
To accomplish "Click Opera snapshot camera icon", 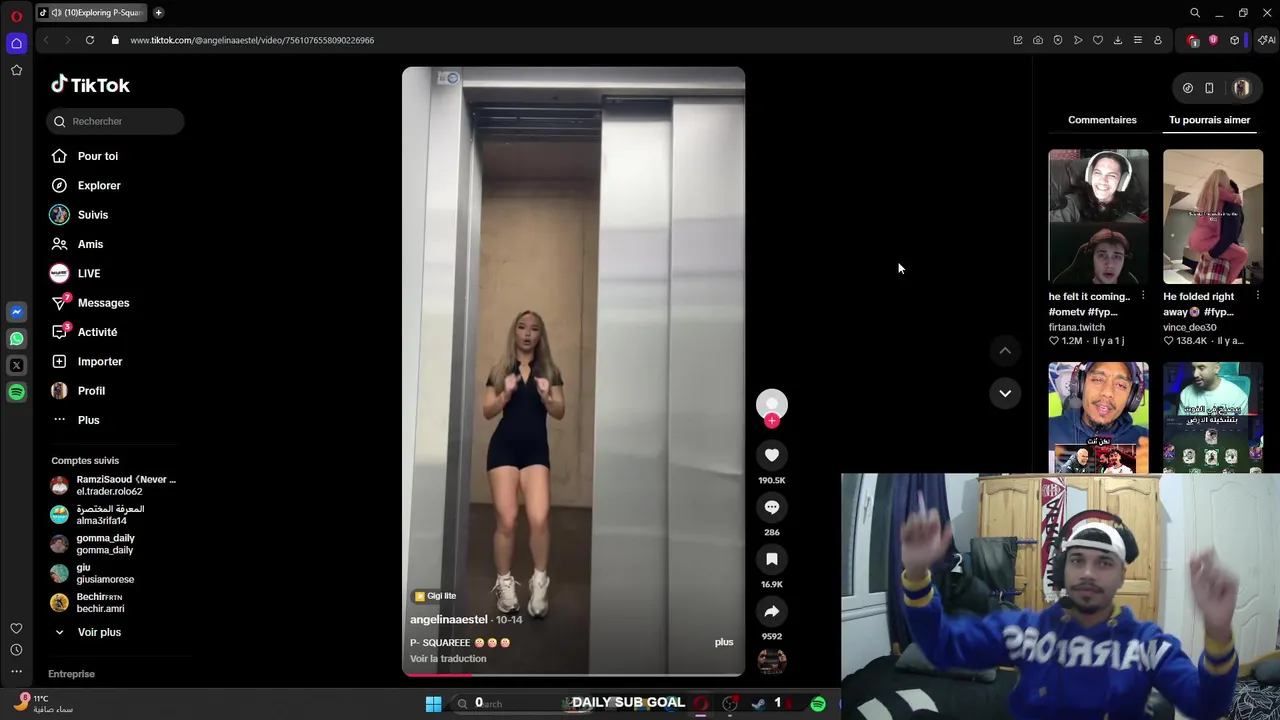I will pos(1038,40).
